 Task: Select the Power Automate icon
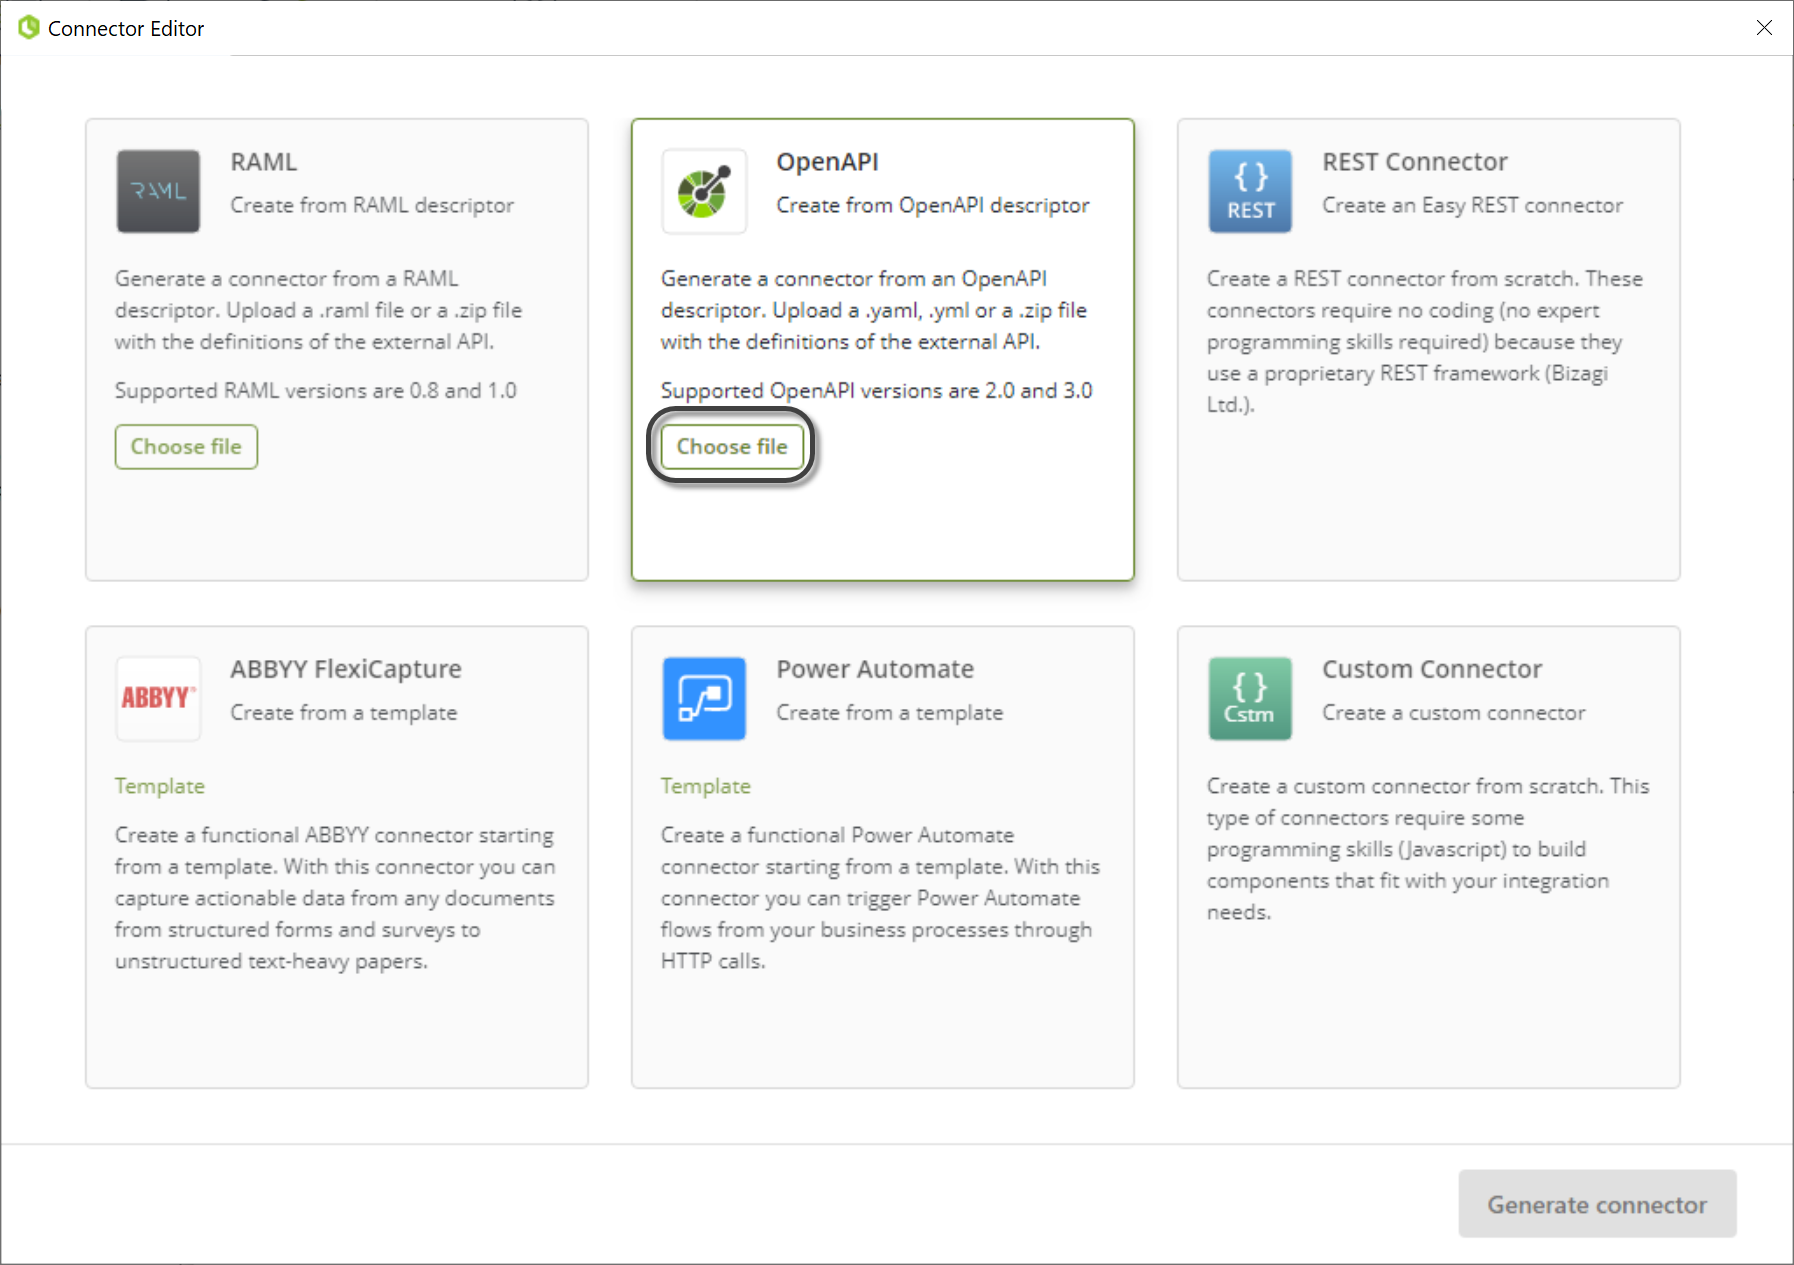click(x=704, y=698)
